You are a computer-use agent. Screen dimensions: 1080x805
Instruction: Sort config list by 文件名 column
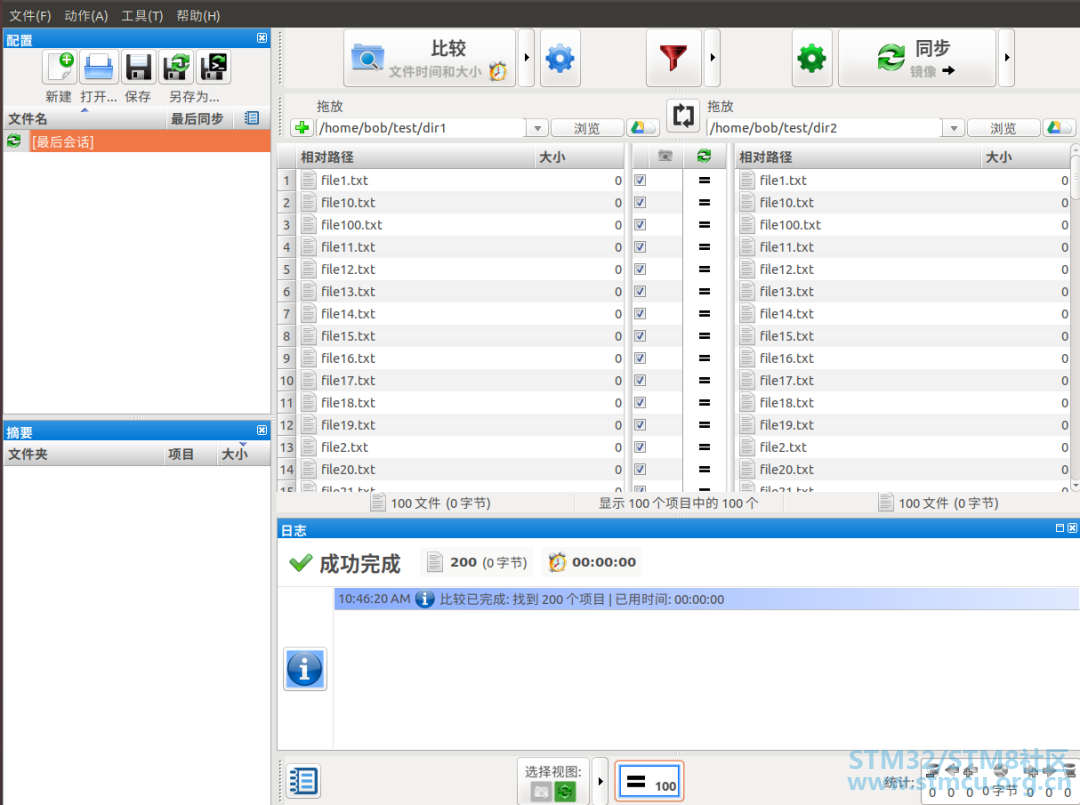coord(85,118)
